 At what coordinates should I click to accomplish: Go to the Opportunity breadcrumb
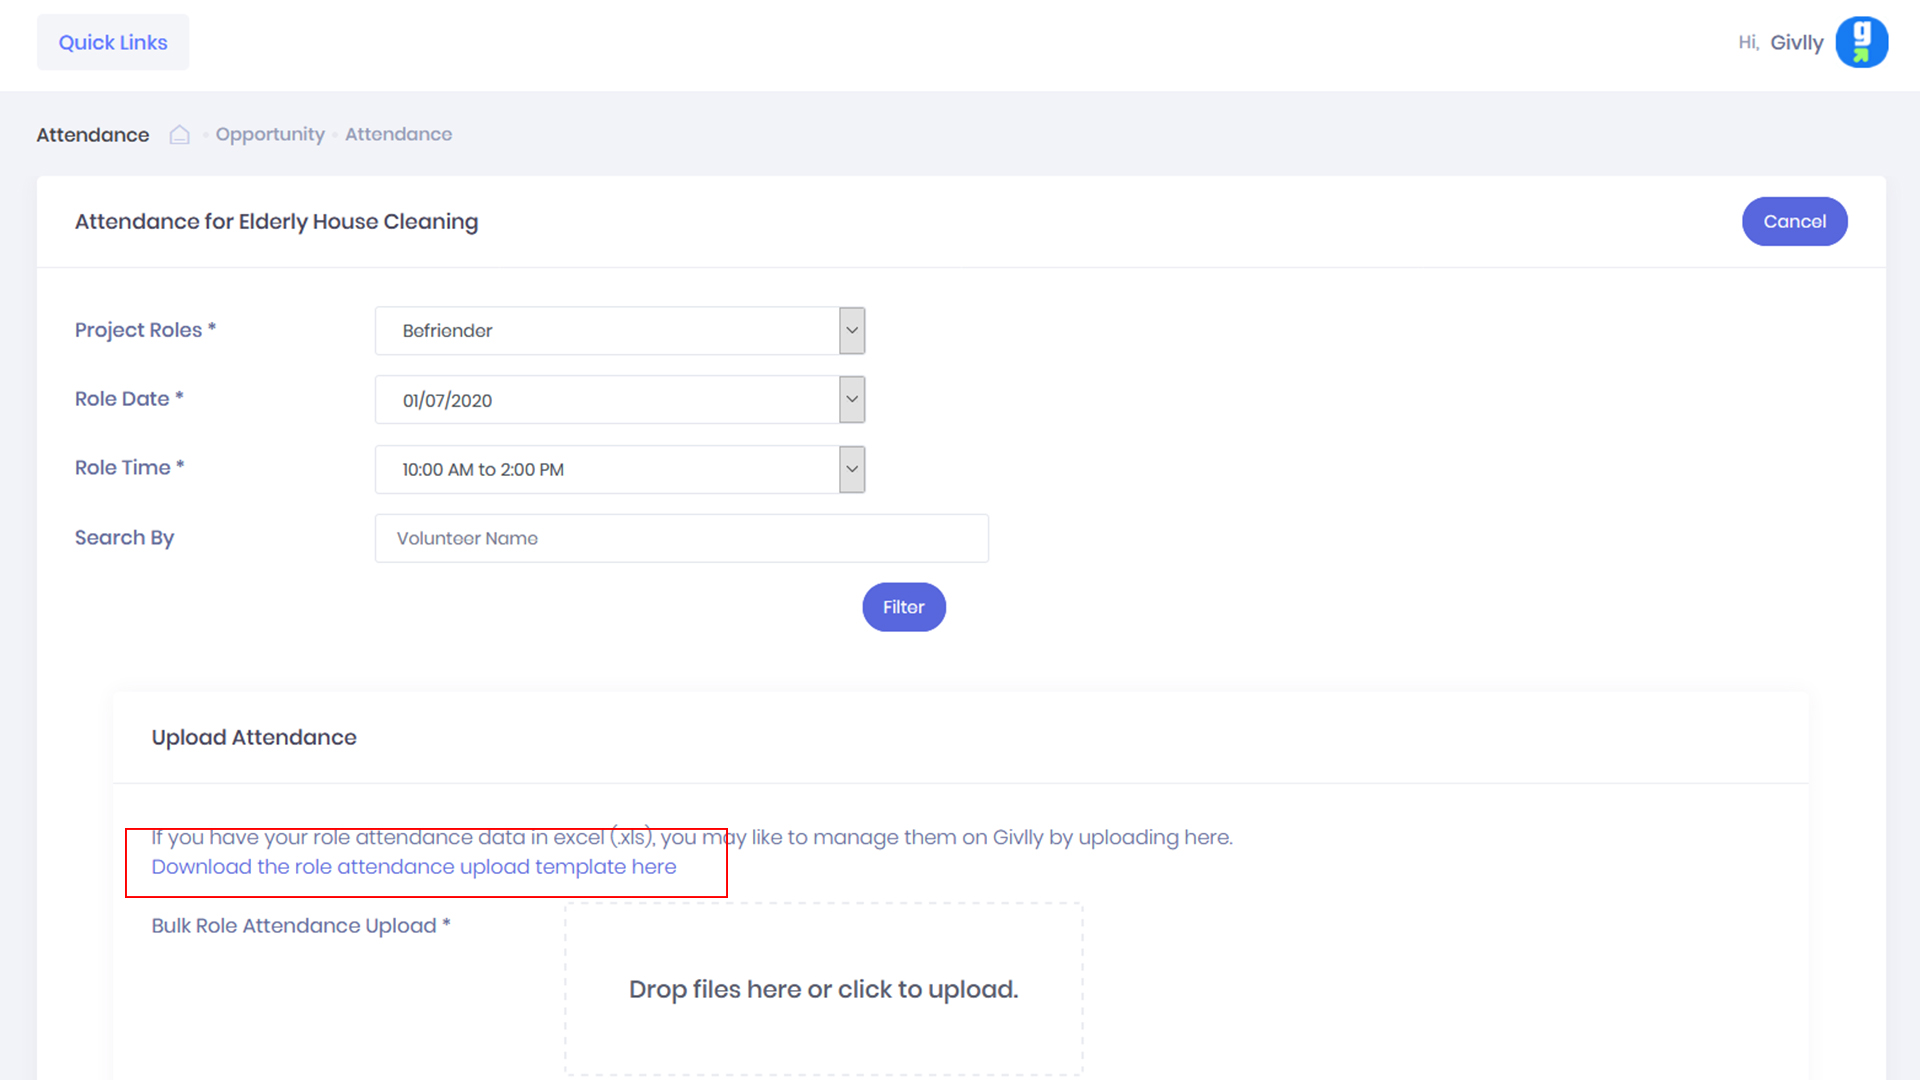(x=270, y=134)
